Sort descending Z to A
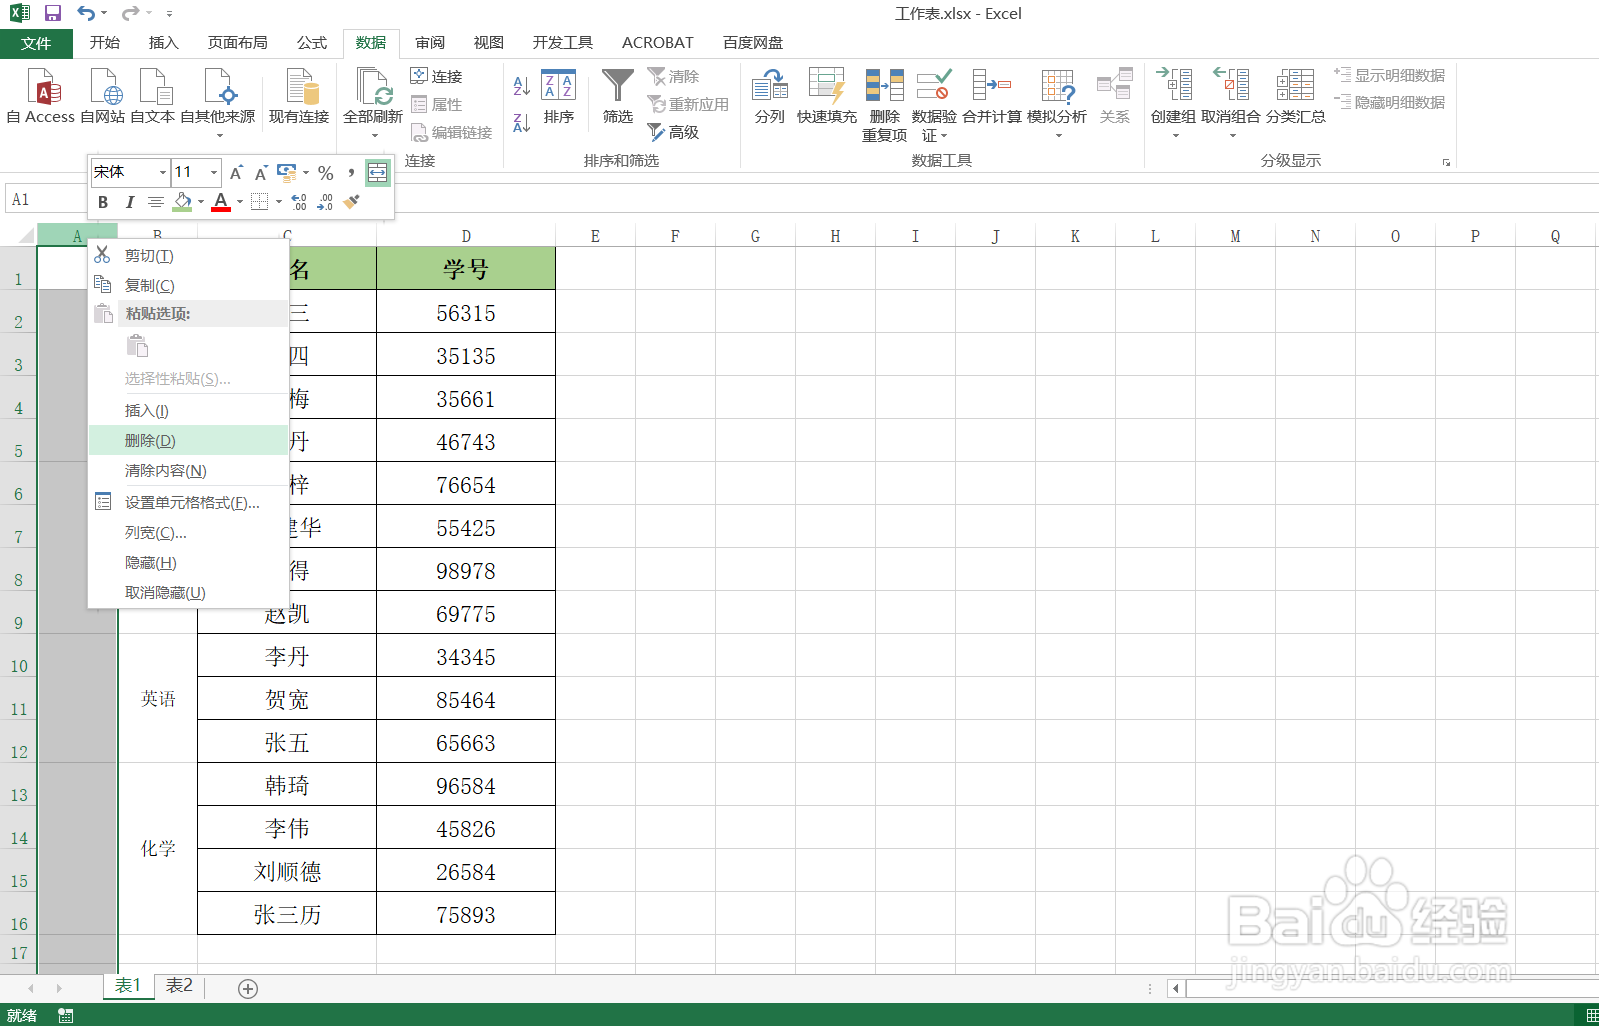The width and height of the screenshot is (1599, 1026). 521,123
